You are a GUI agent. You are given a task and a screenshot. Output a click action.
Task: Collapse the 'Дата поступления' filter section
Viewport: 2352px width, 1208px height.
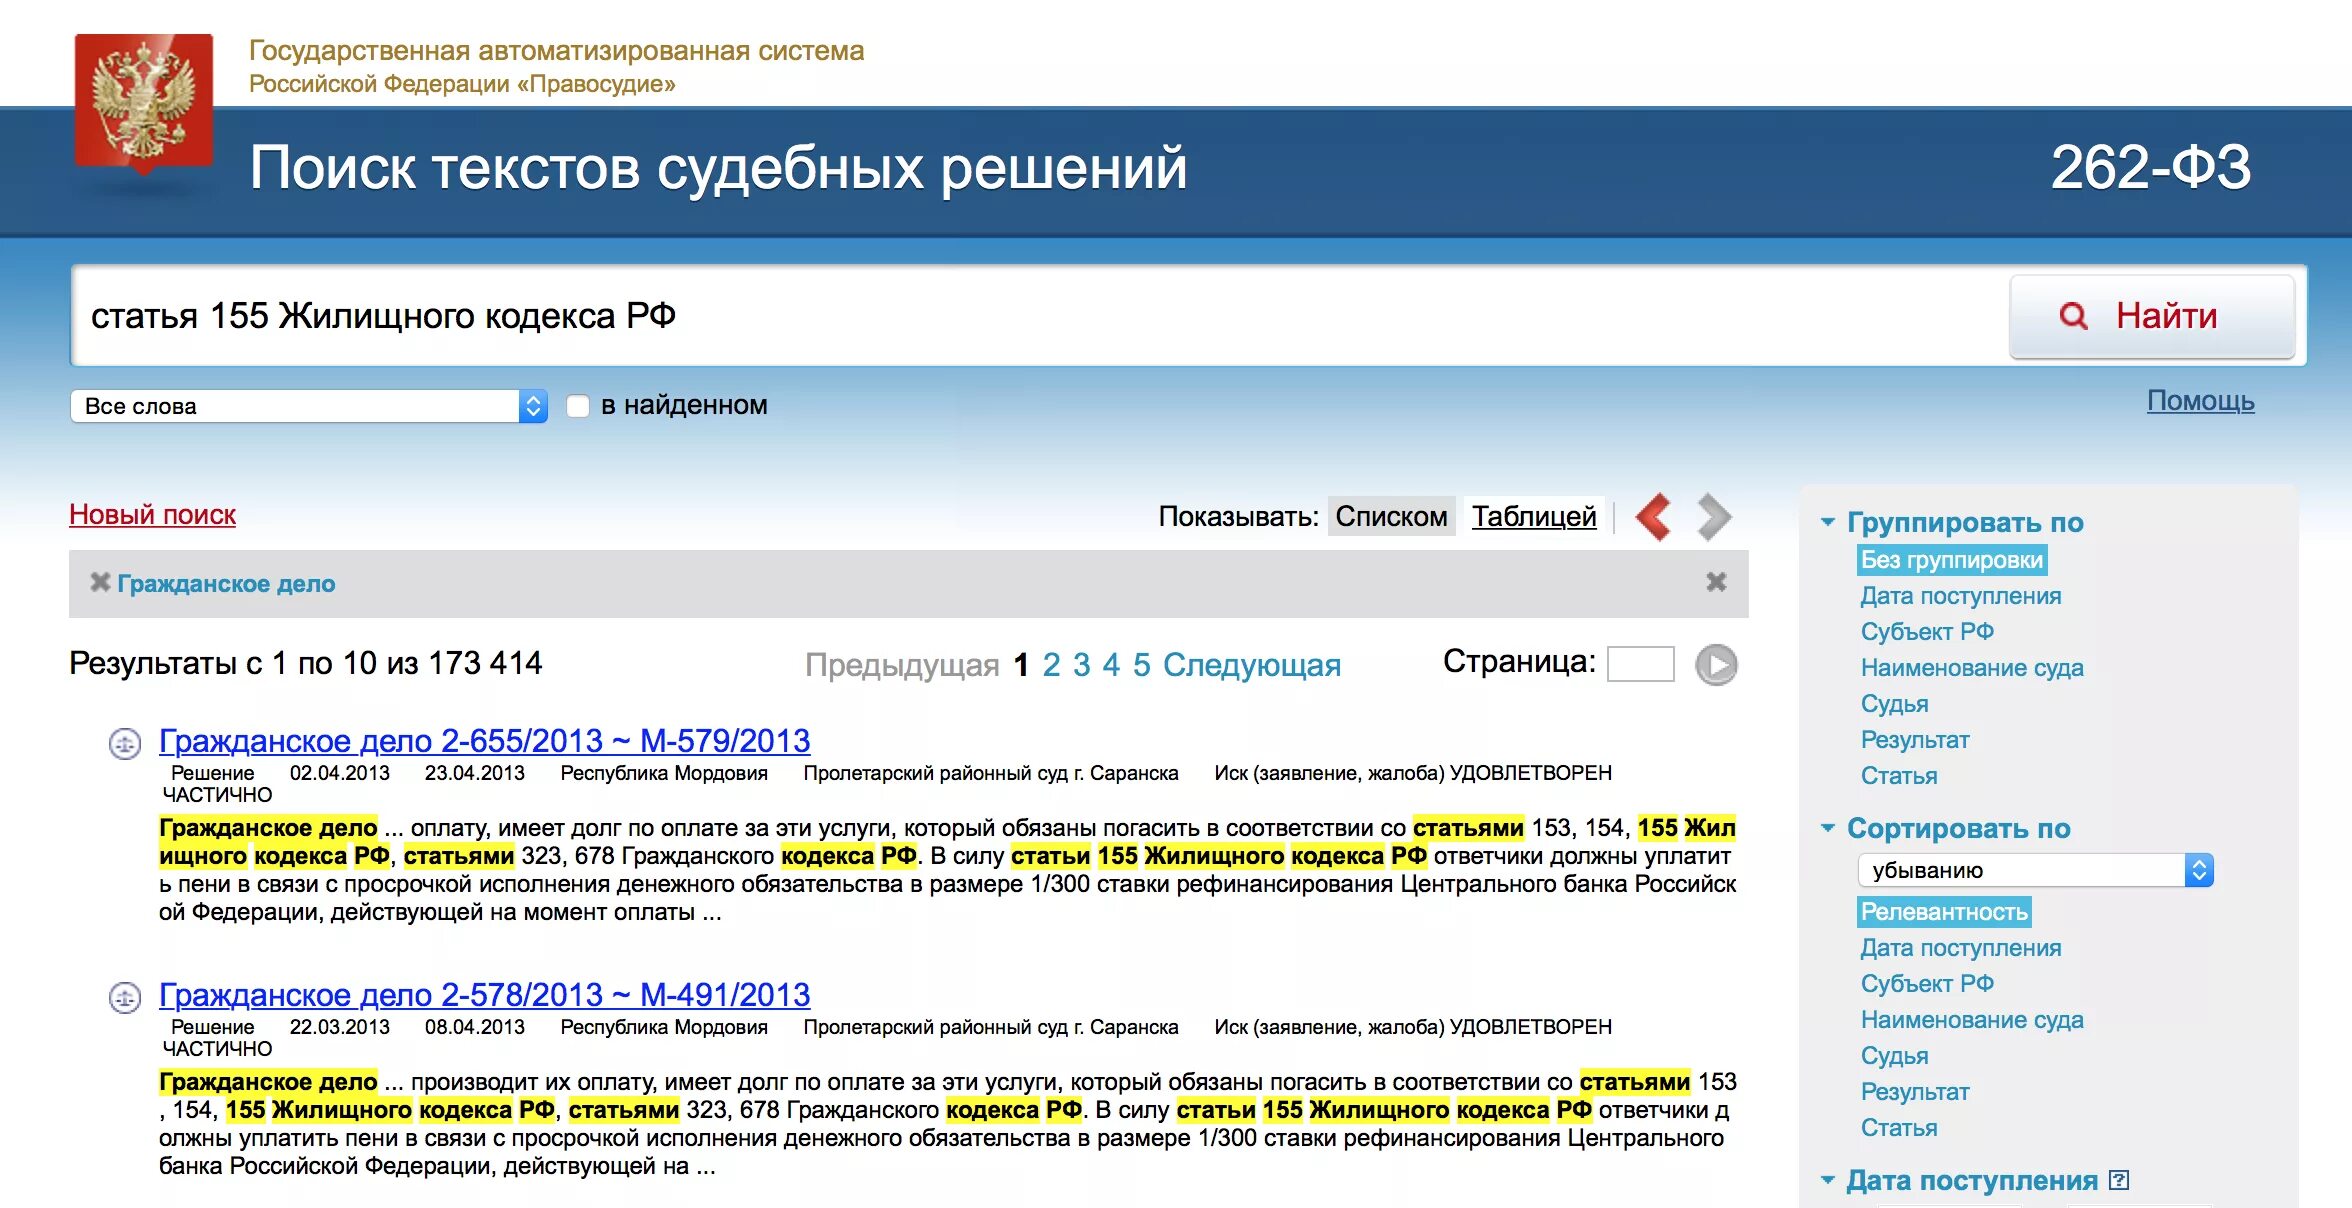point(1828,1180)
